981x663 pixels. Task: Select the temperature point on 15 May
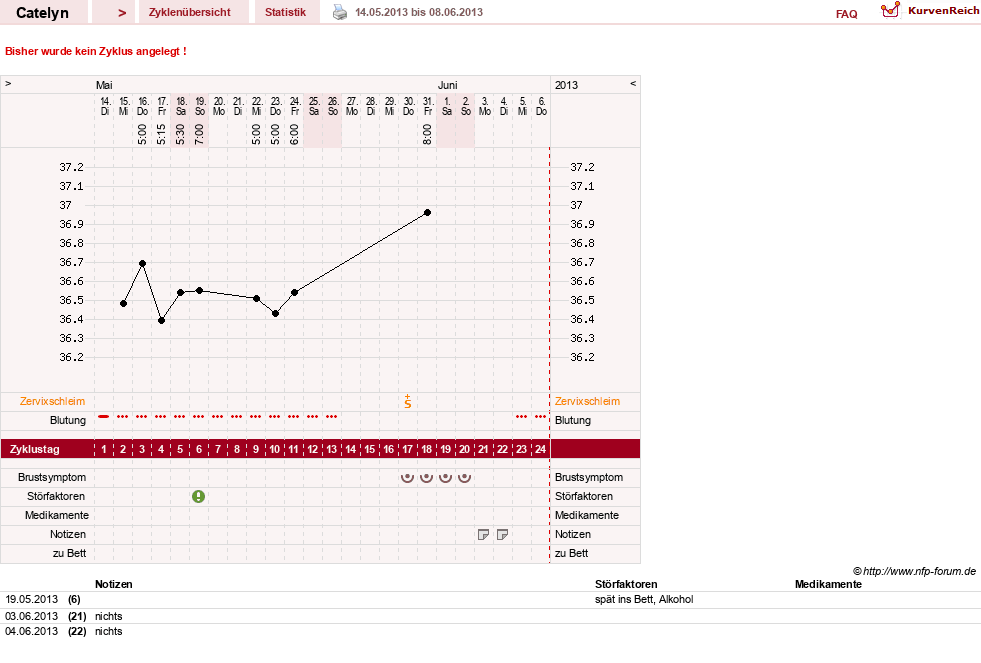pos(123,303)
